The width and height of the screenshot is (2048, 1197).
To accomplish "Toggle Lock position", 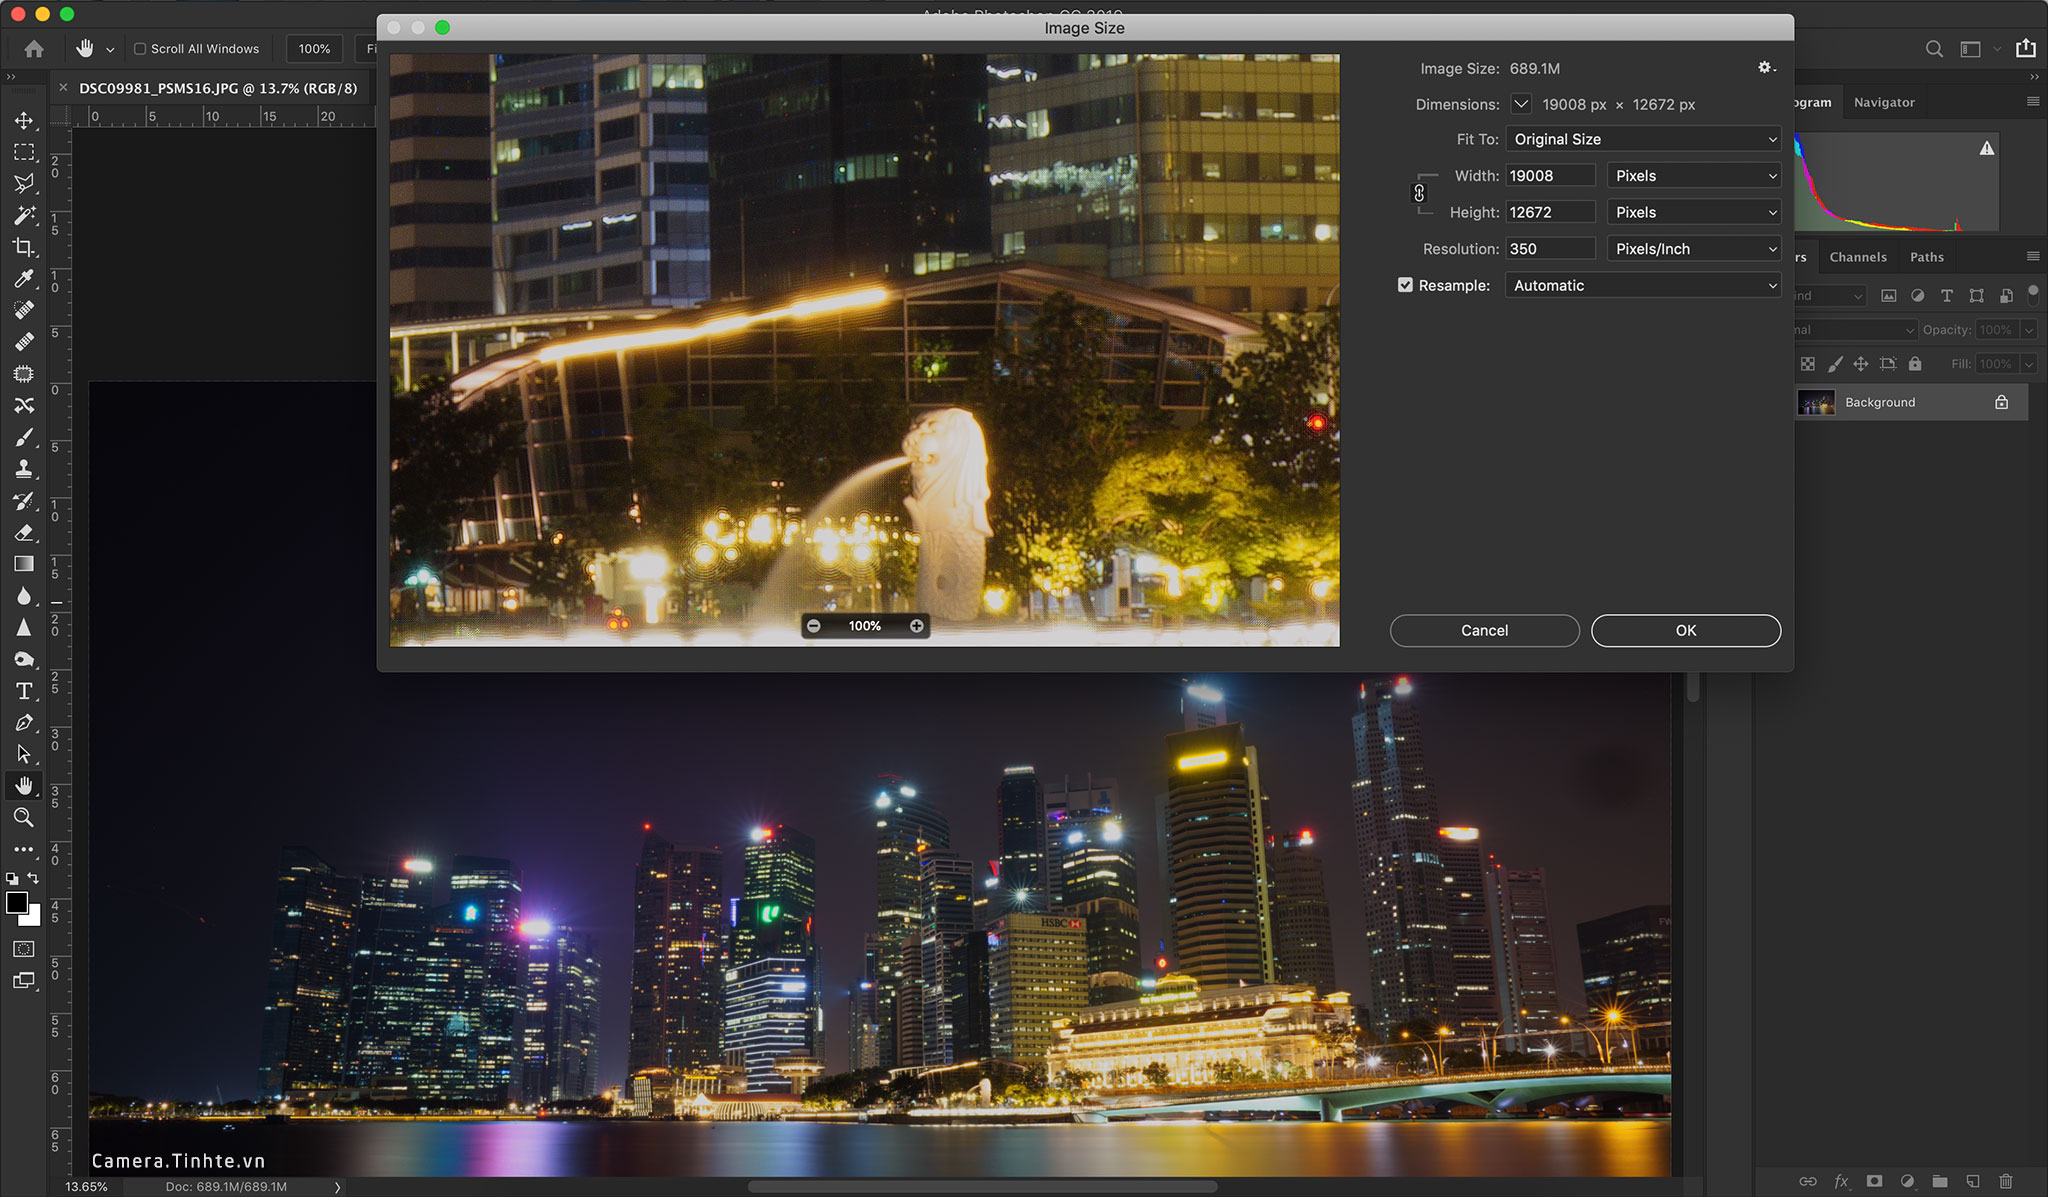I will tap(1860, 364).
